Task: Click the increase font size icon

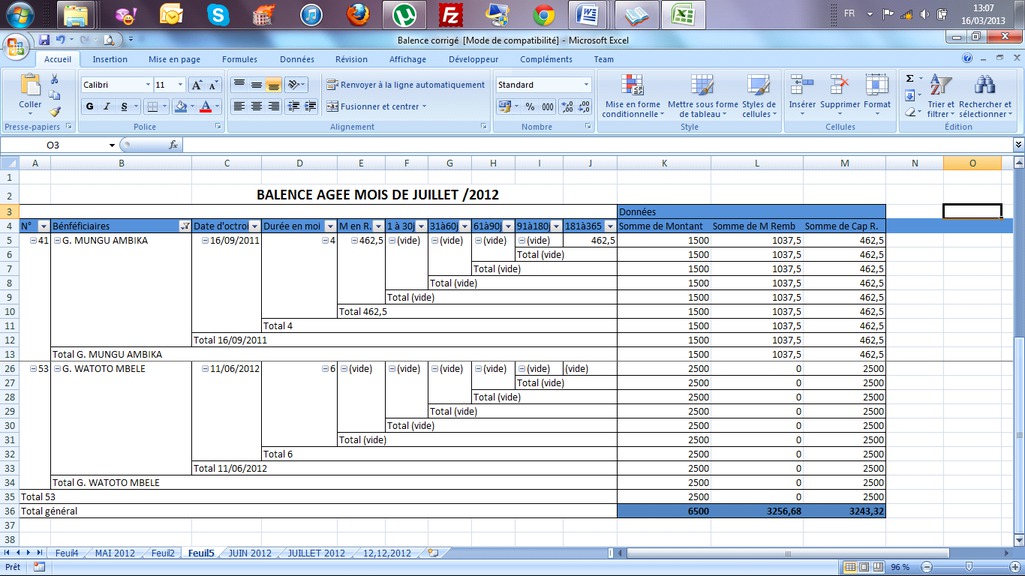Action: (196, 85)
